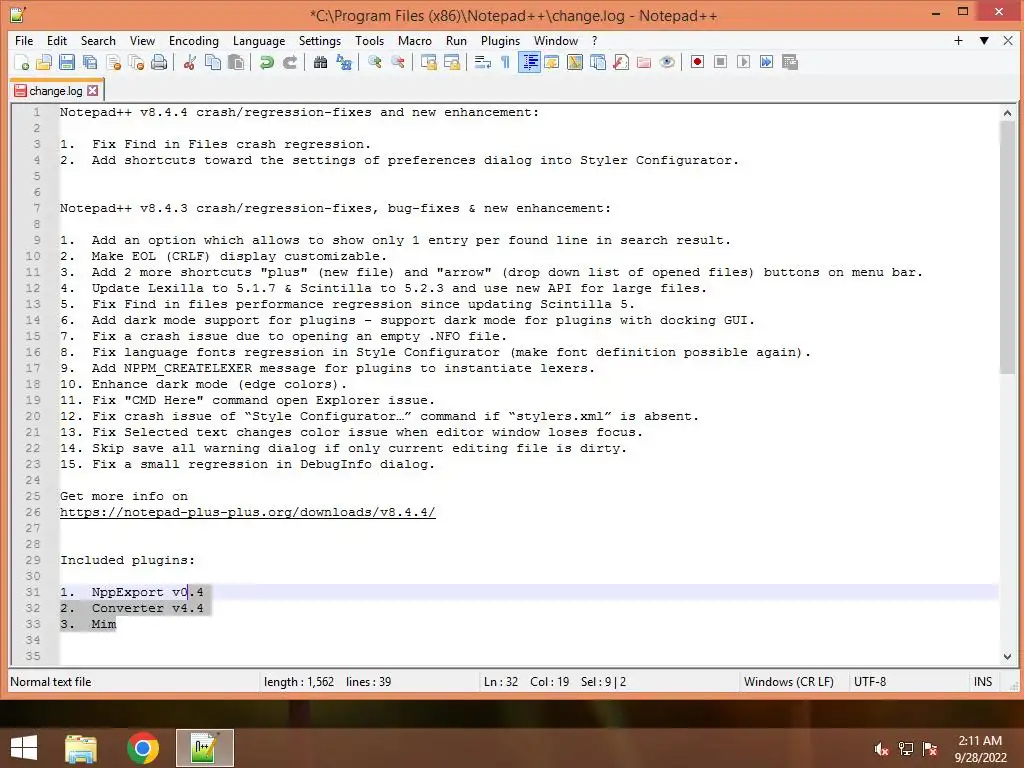Toggle word wrap in the toolbar
1024x768 pixels.
pos(483,63)
